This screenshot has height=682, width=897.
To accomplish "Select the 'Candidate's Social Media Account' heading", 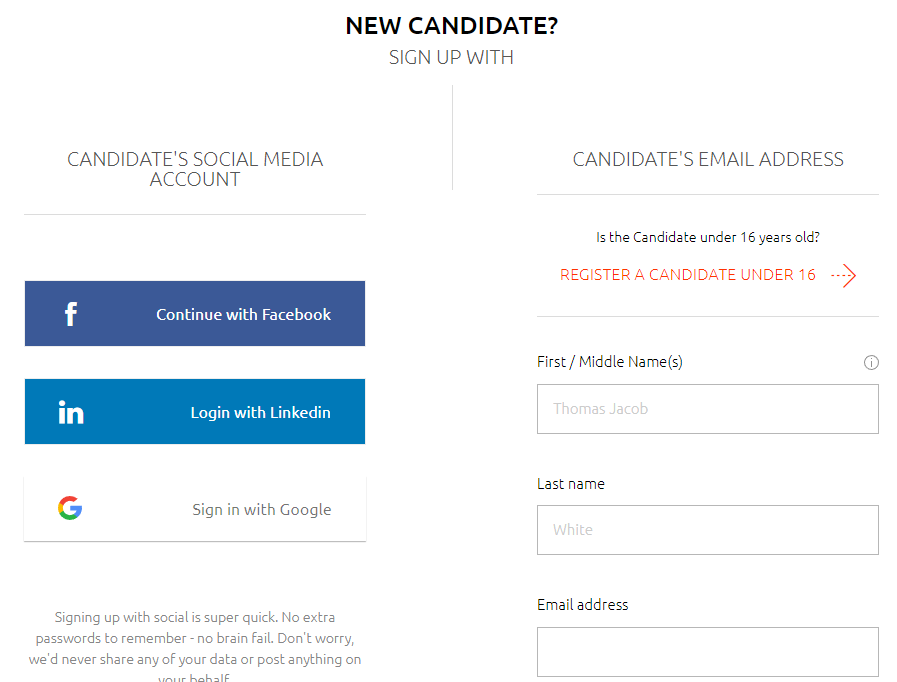I will point(195,169).
